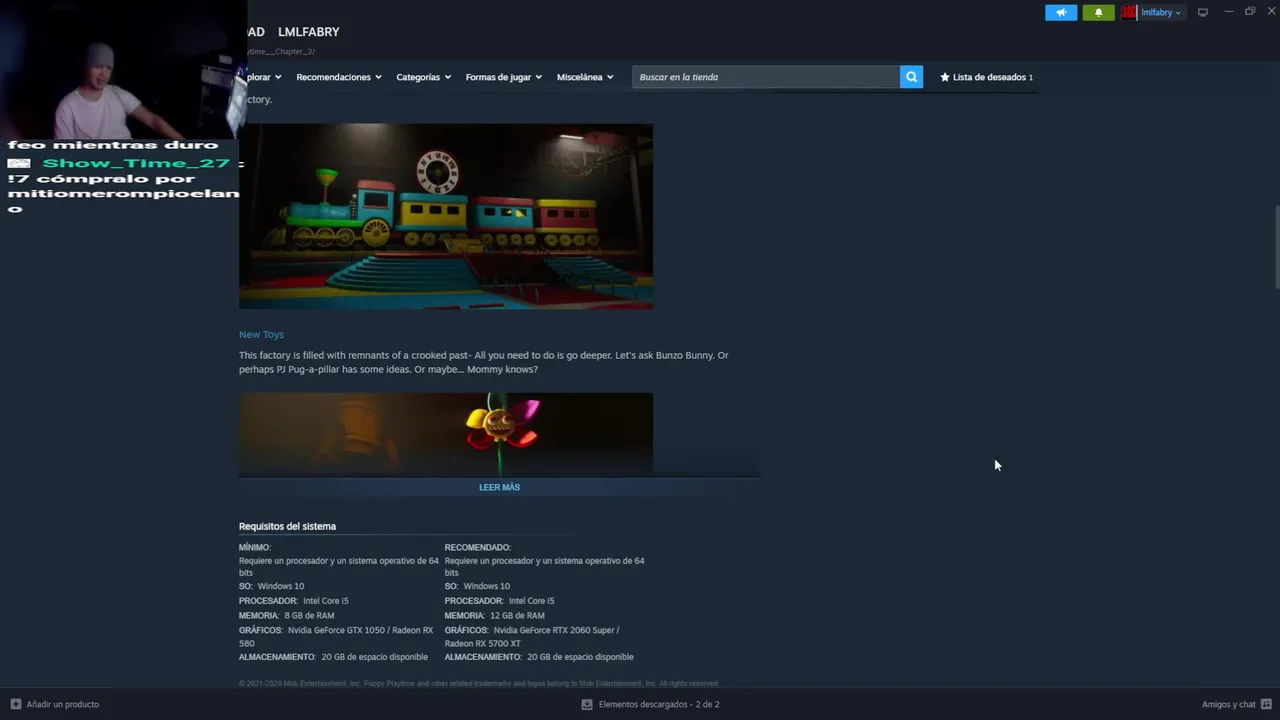The image size is (1280, 720).
Task: Expand the Categorías menu
Action: point(423,77)
